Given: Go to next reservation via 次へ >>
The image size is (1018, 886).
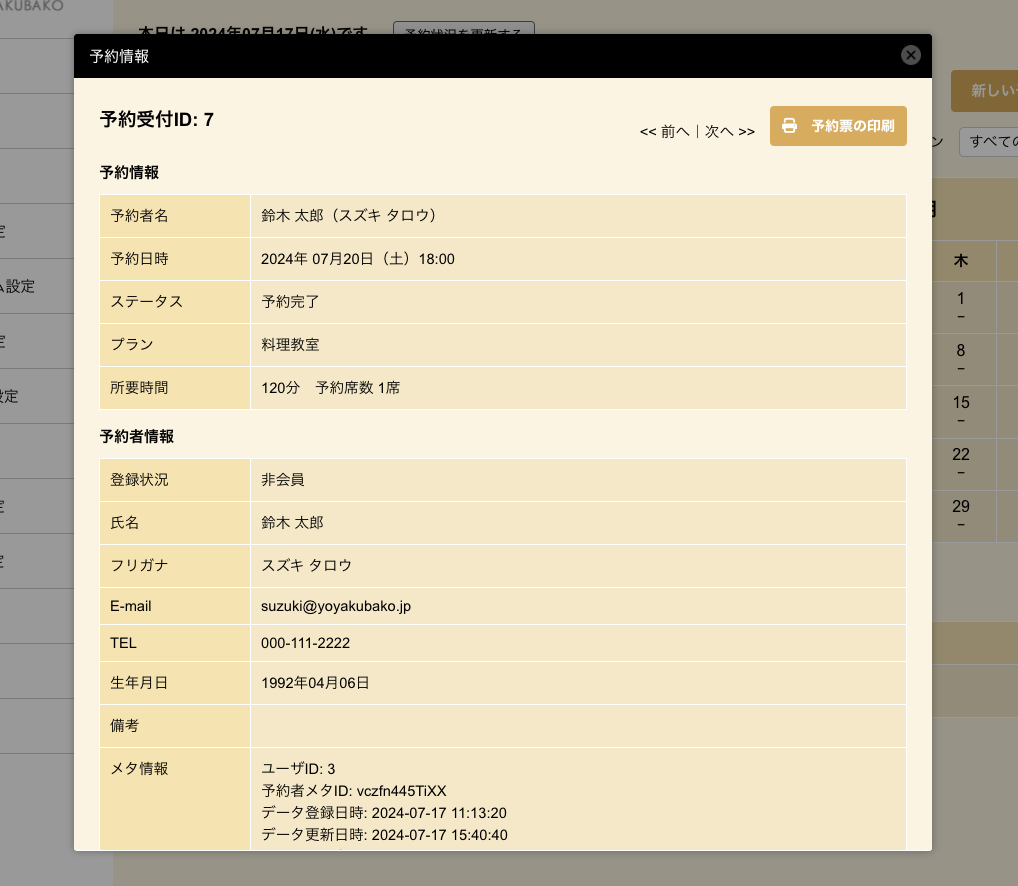Looking at the screenshot, I should [730, 132].
